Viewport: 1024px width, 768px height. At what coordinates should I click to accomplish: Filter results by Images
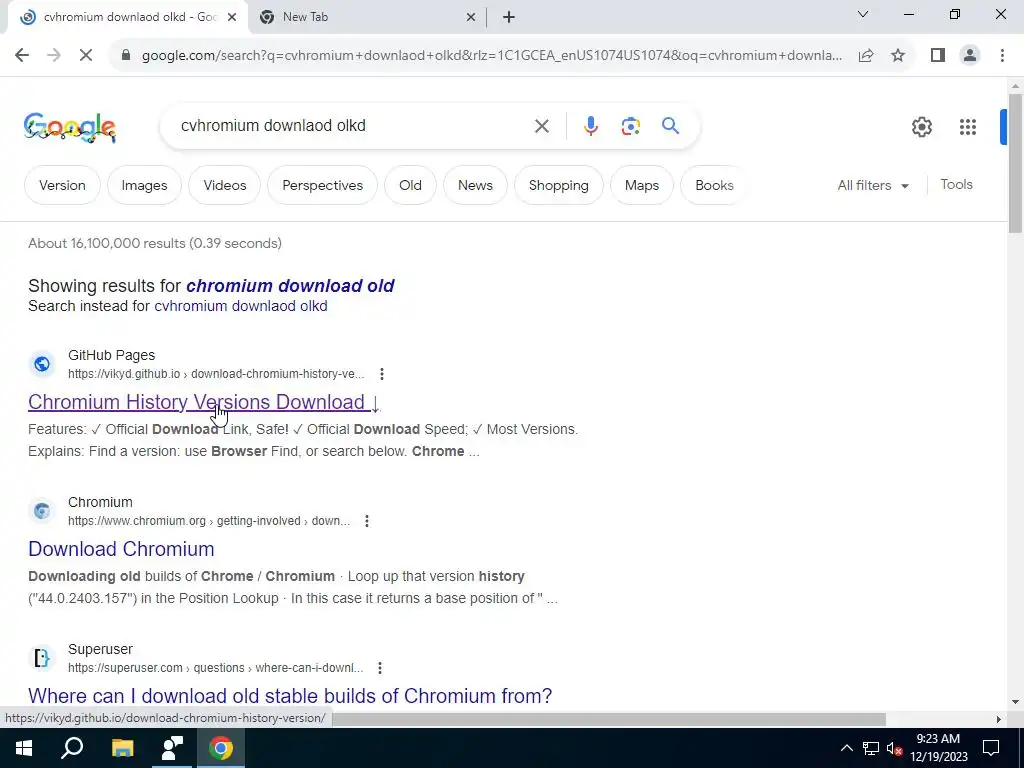pos(144,185)
